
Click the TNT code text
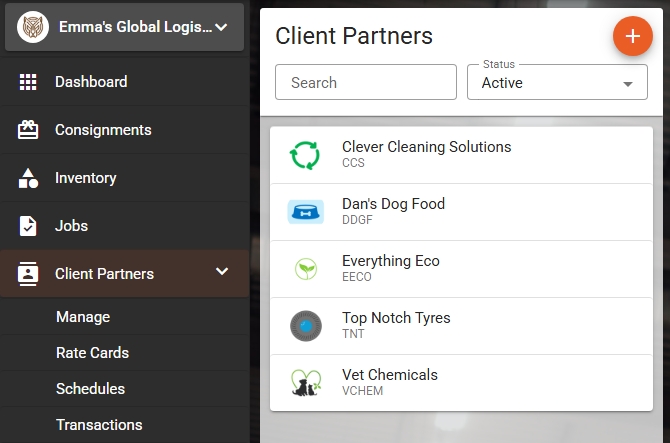(x=353, y=334)
